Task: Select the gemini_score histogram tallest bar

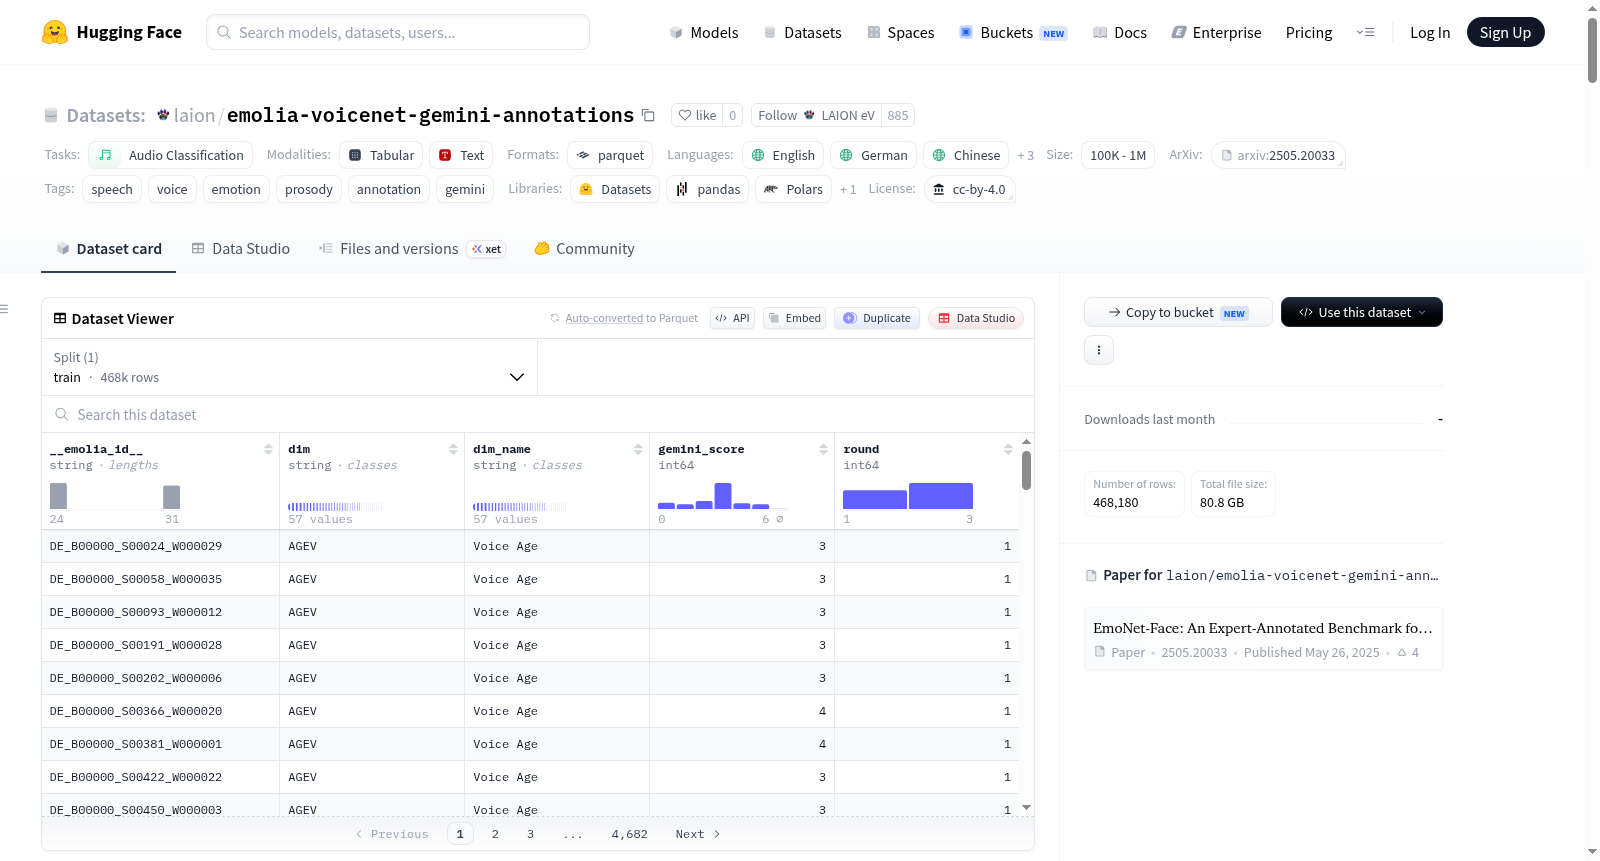Action: tap(723, 496)
